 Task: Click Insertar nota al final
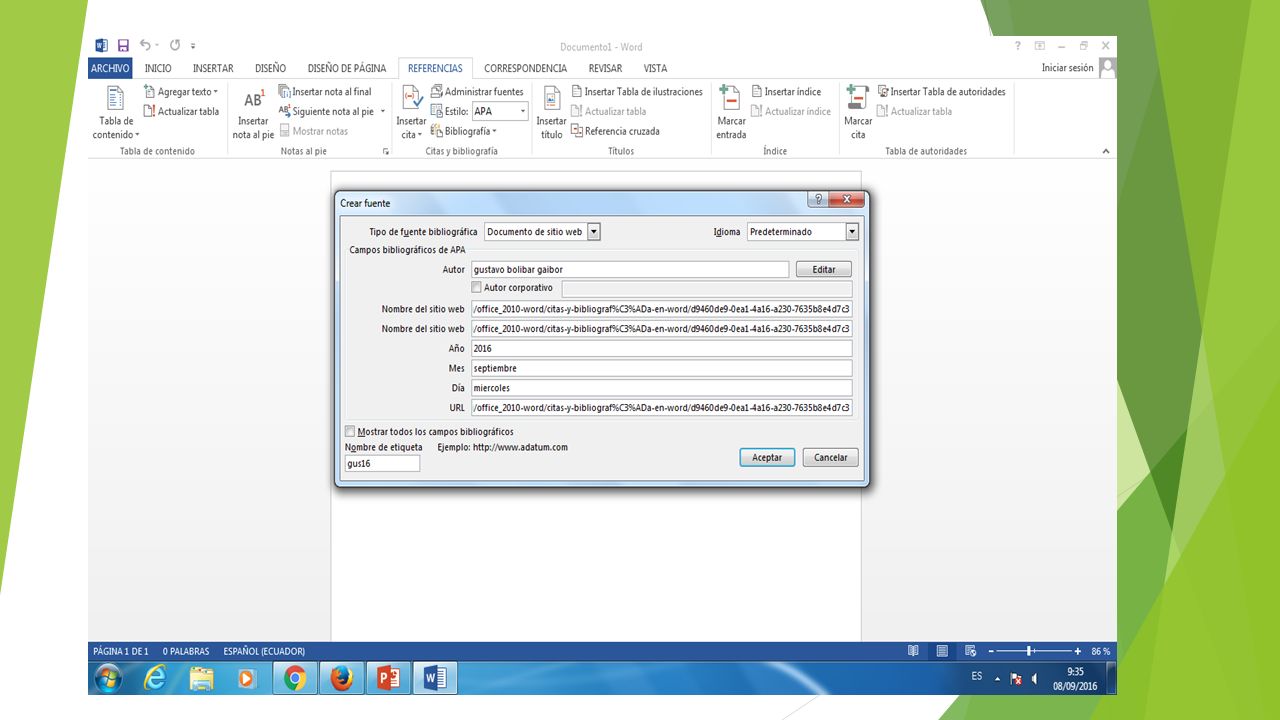325,92
